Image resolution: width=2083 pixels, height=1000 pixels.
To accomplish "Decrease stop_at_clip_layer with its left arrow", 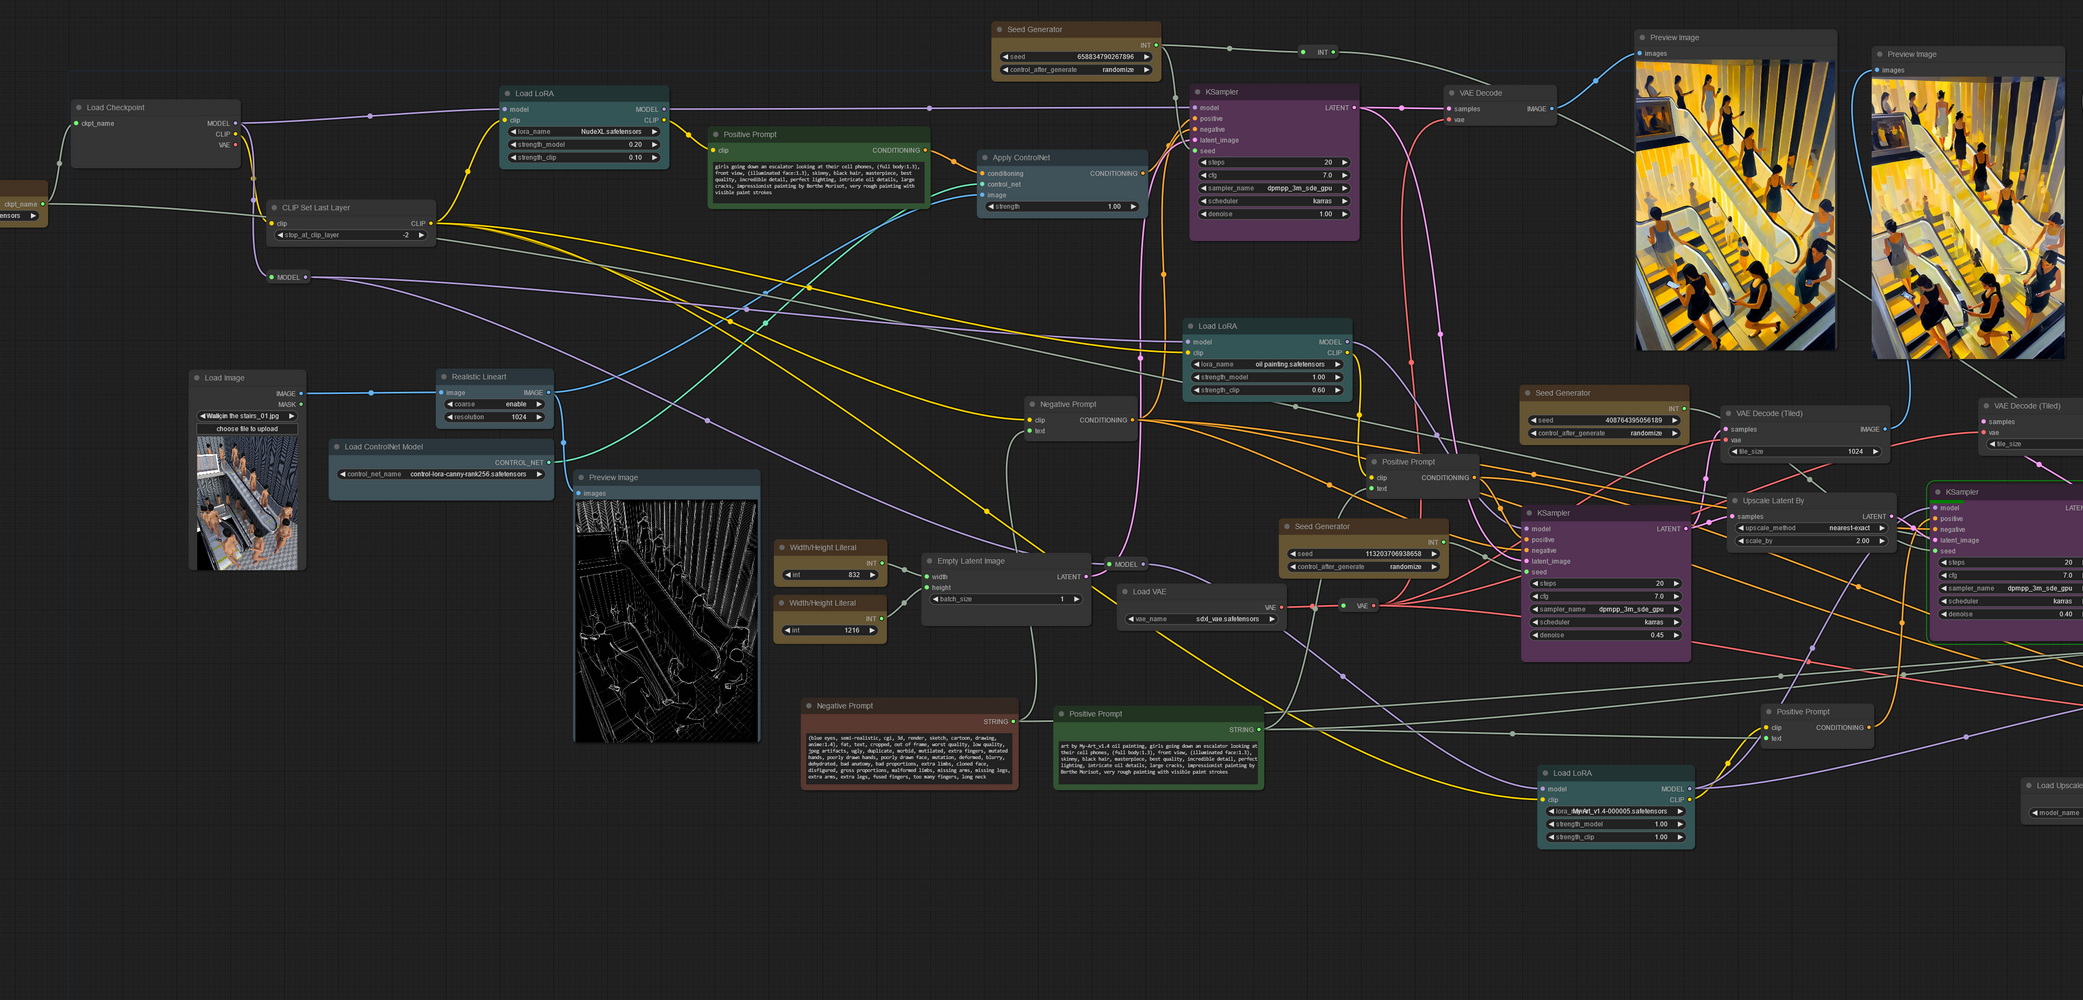I will click(281, 235).
